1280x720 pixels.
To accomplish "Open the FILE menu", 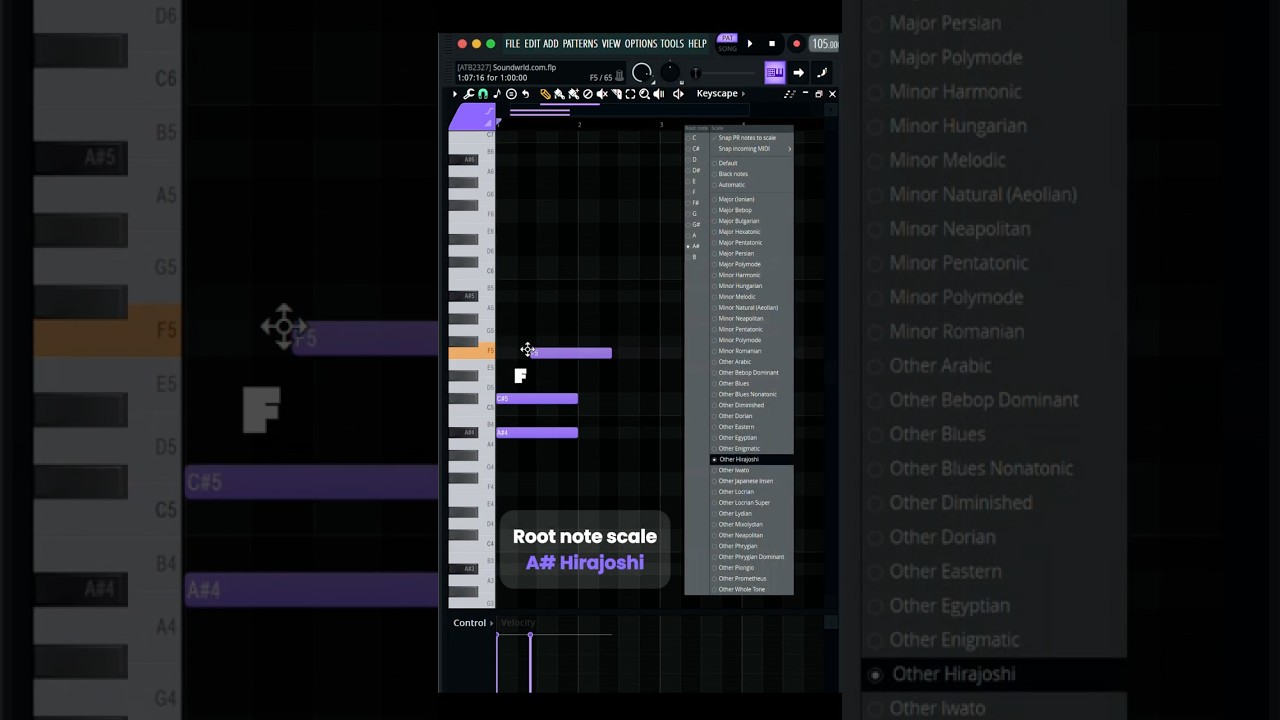I will (x=512, y=43).
